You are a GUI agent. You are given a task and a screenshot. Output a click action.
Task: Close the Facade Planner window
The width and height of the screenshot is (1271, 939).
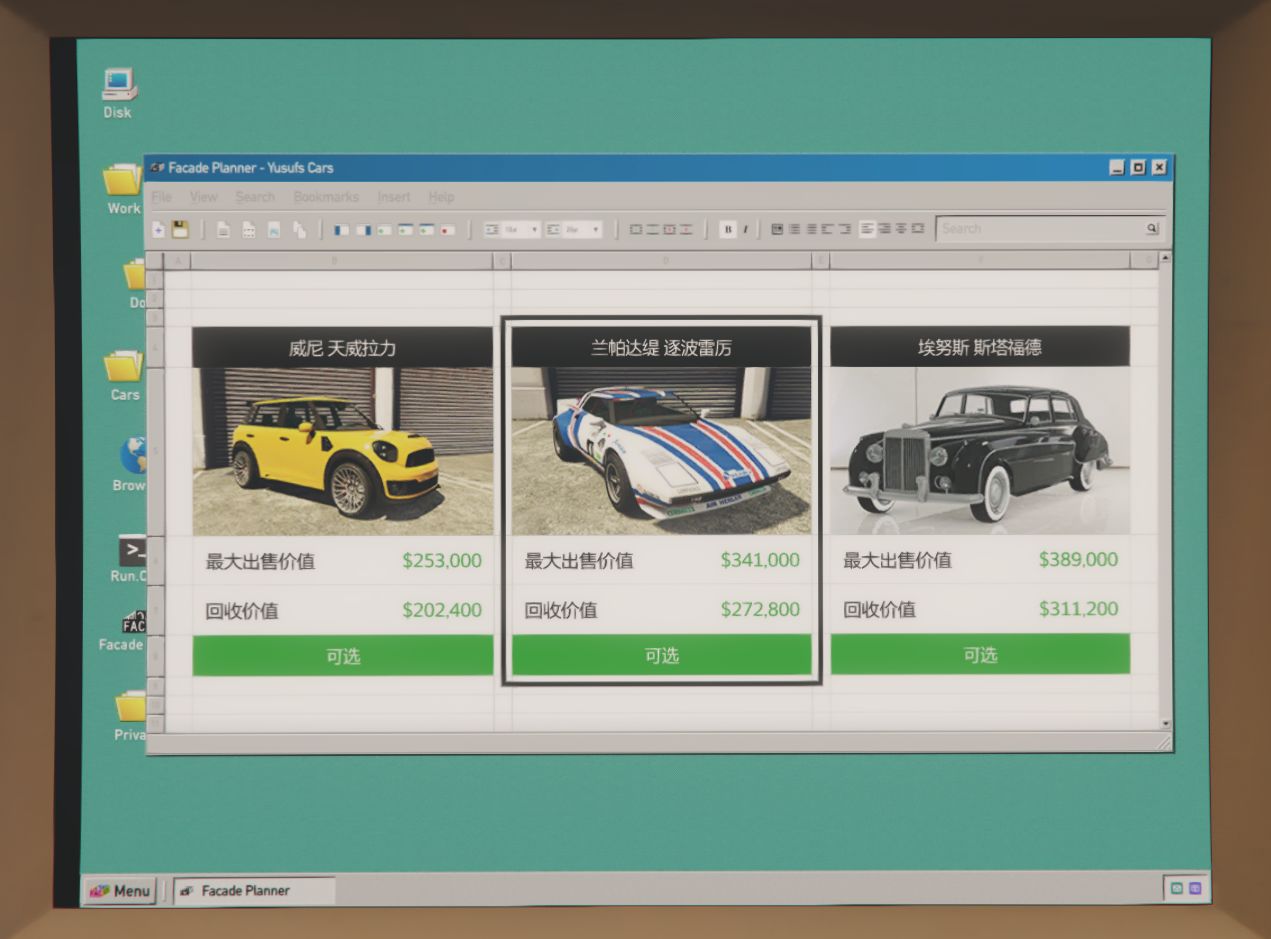pyautogui.click(x=1159, y=168)
